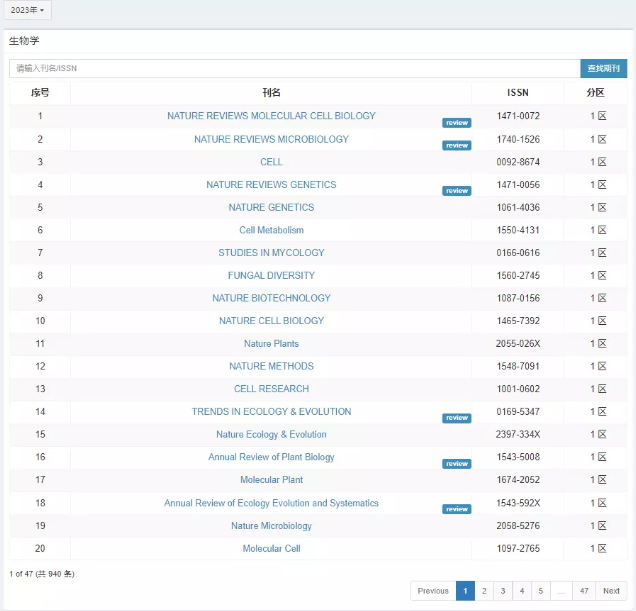Open NATURE CELL BIOLOGY journal link
636x611 pixels.
(271, 321)
